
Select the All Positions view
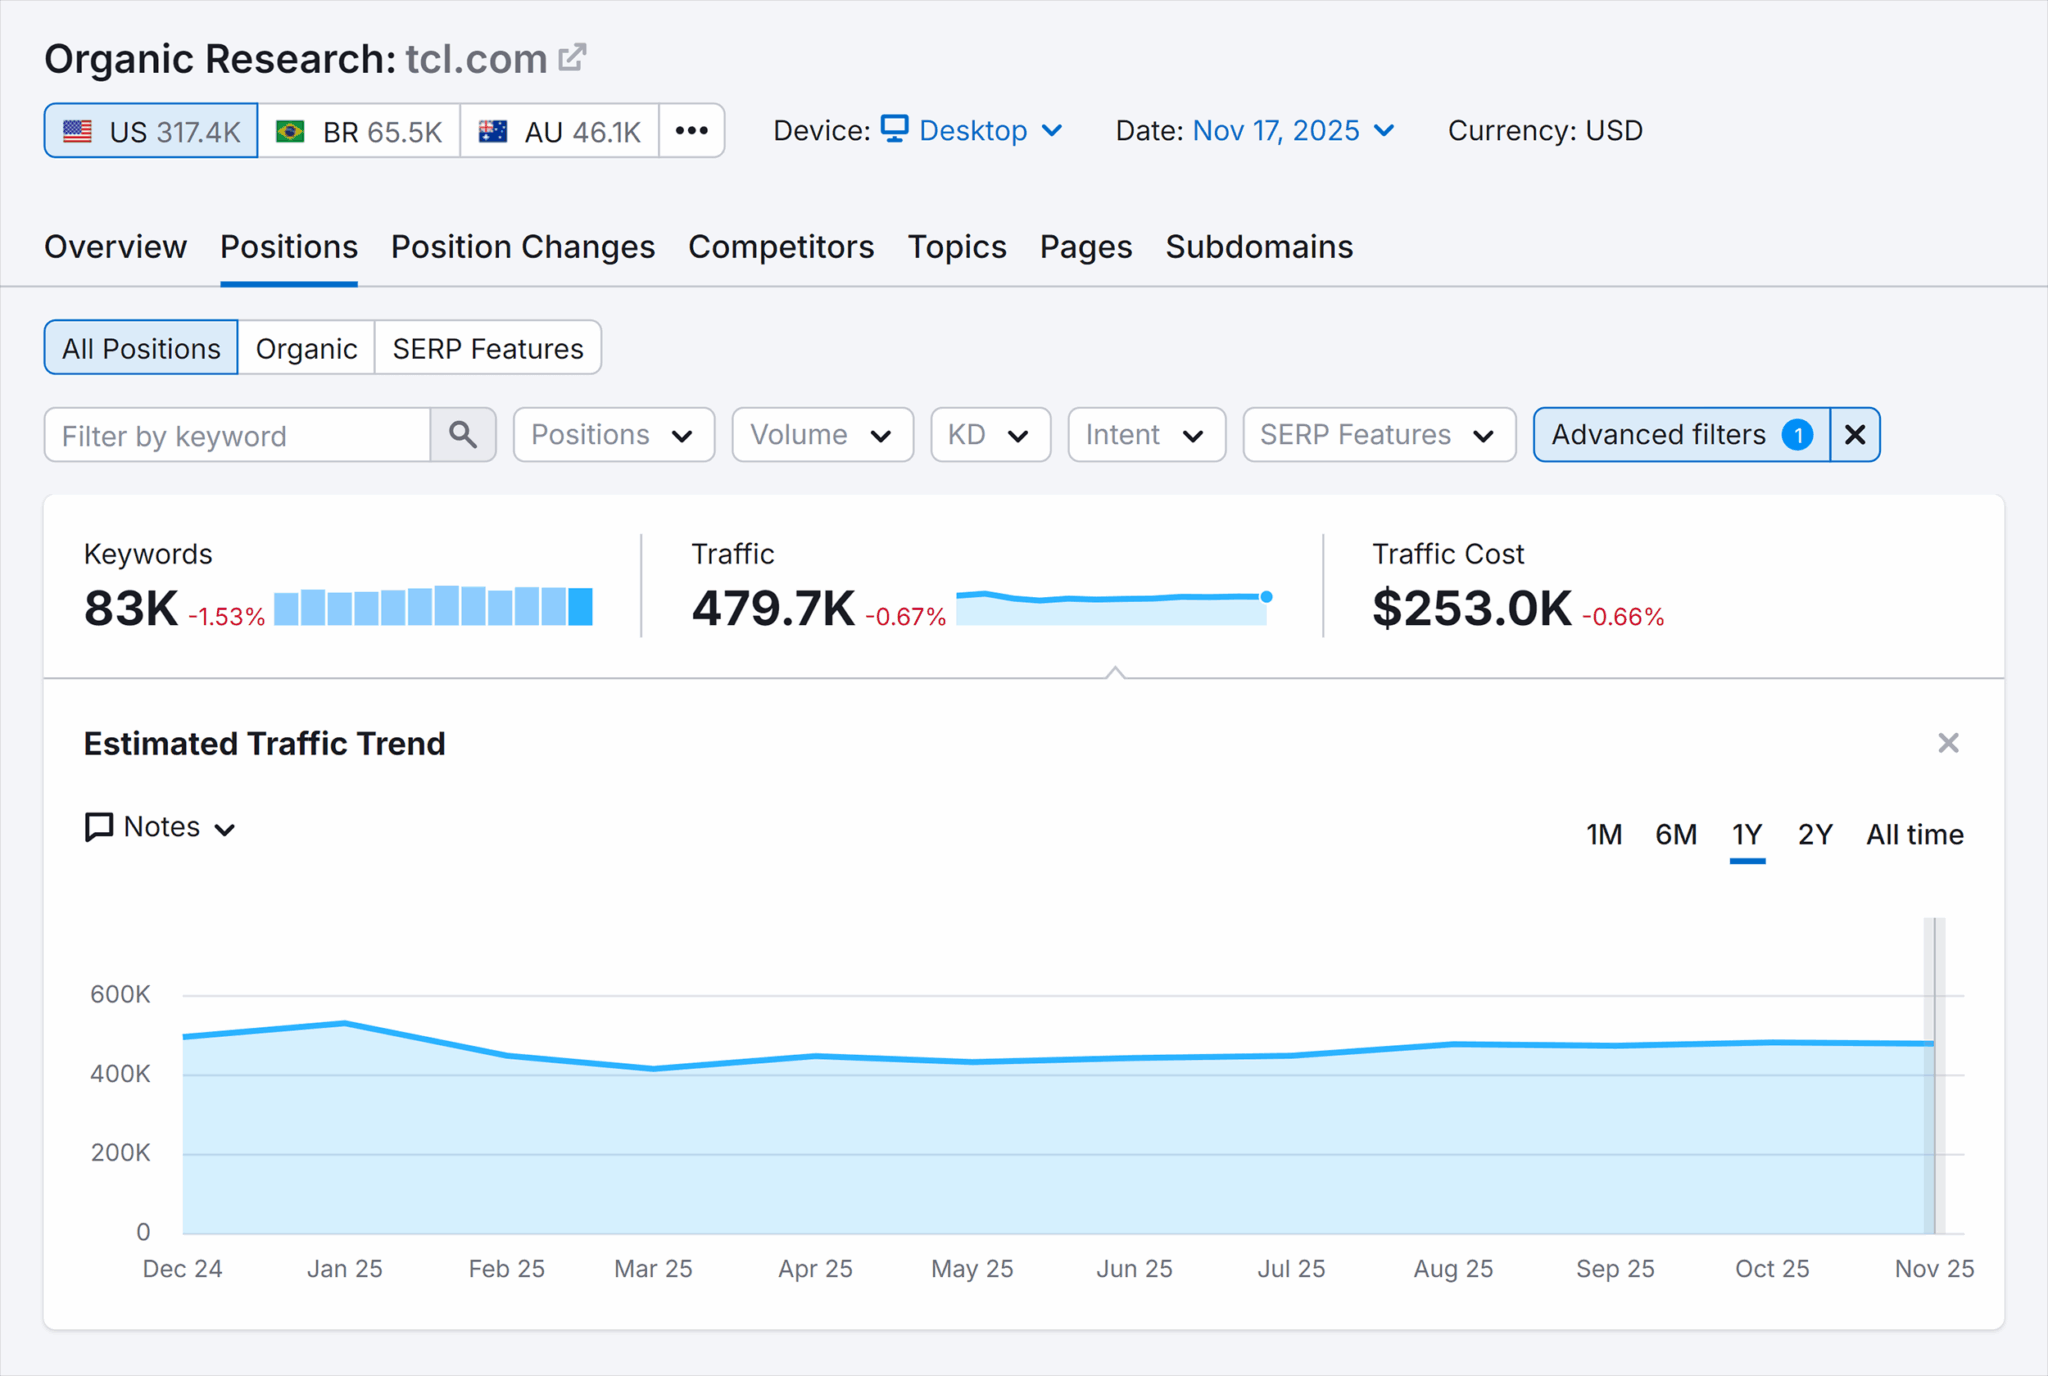(141, 348)
